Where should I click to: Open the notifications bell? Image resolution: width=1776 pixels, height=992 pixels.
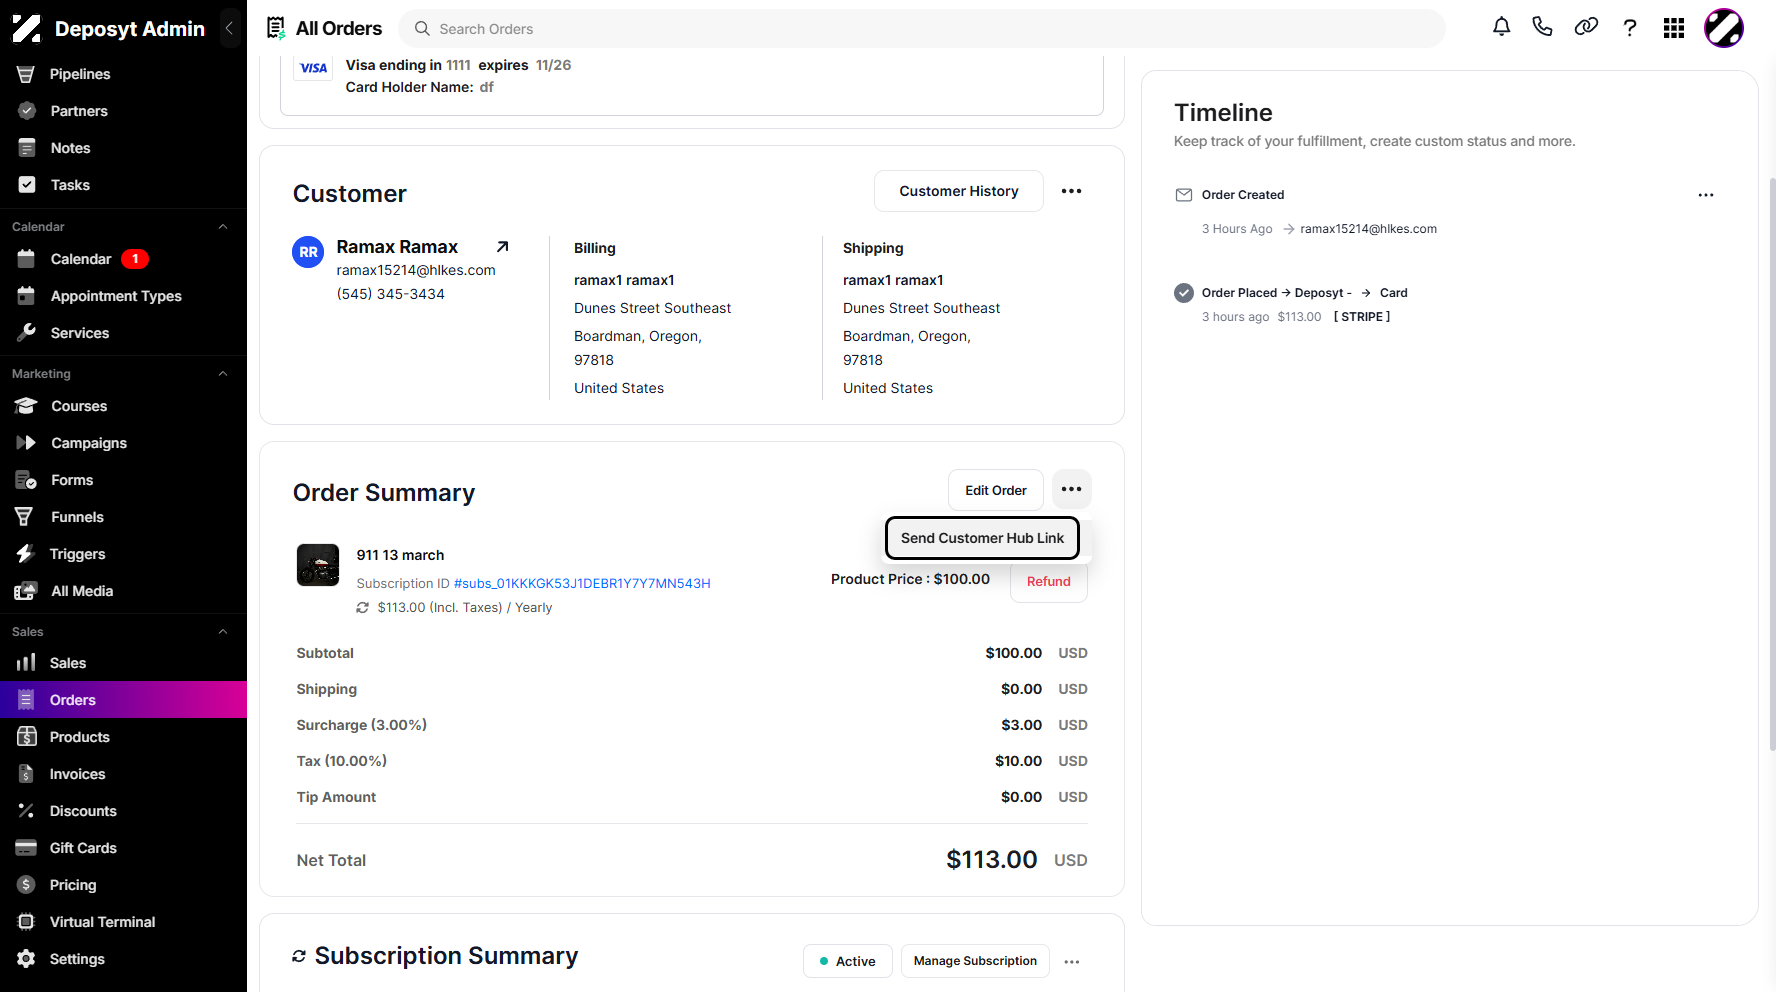pyautogui.click(x=1501, y=28)
